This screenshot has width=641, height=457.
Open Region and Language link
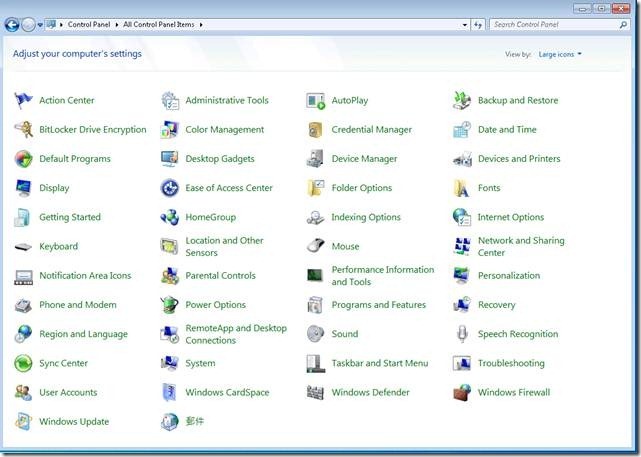coord(83,334)
